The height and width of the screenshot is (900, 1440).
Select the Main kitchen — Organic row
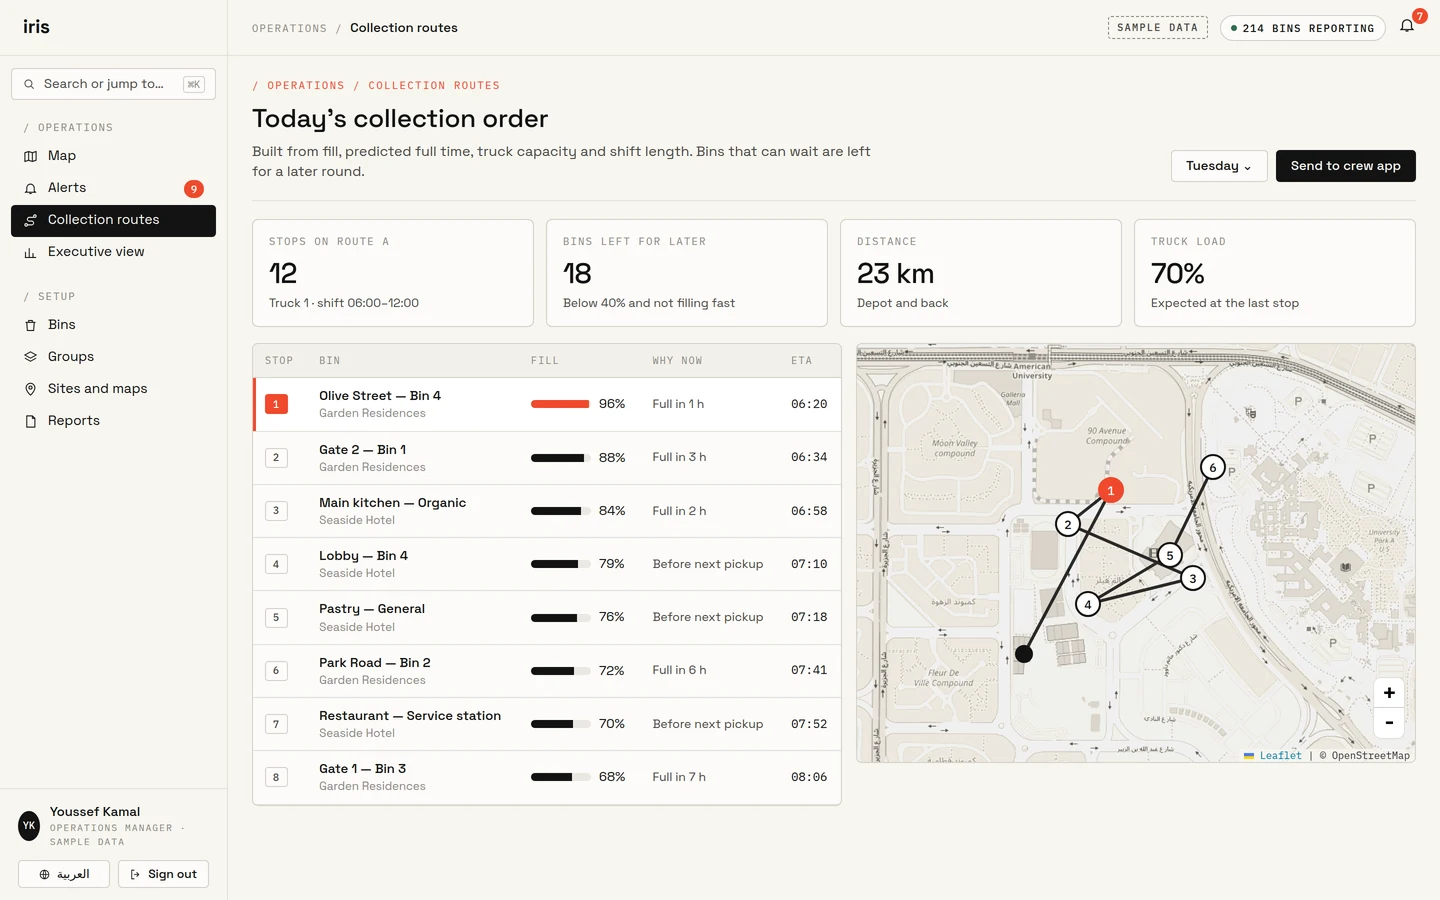547,511
